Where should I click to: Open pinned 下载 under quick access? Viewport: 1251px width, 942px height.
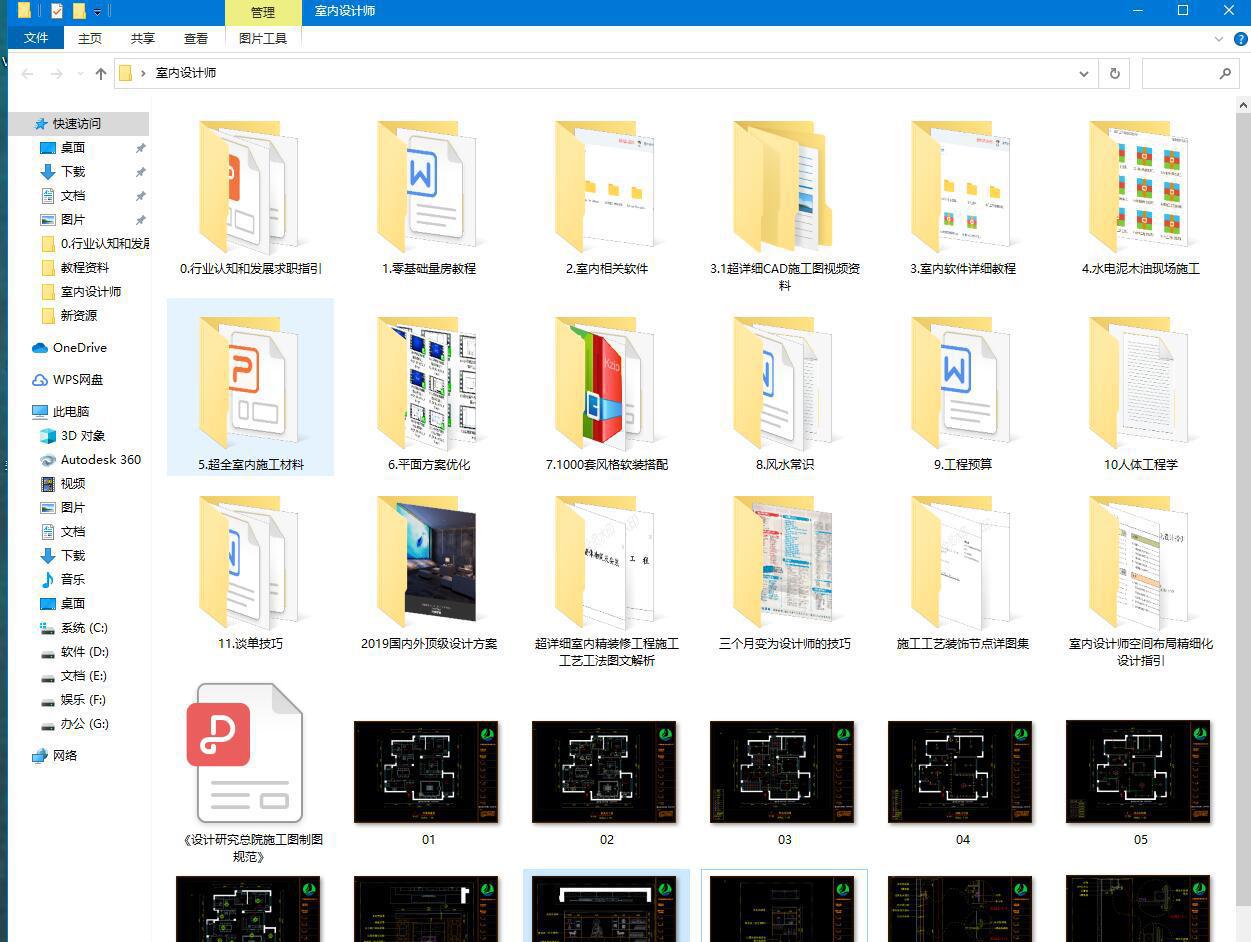[73, 171]
